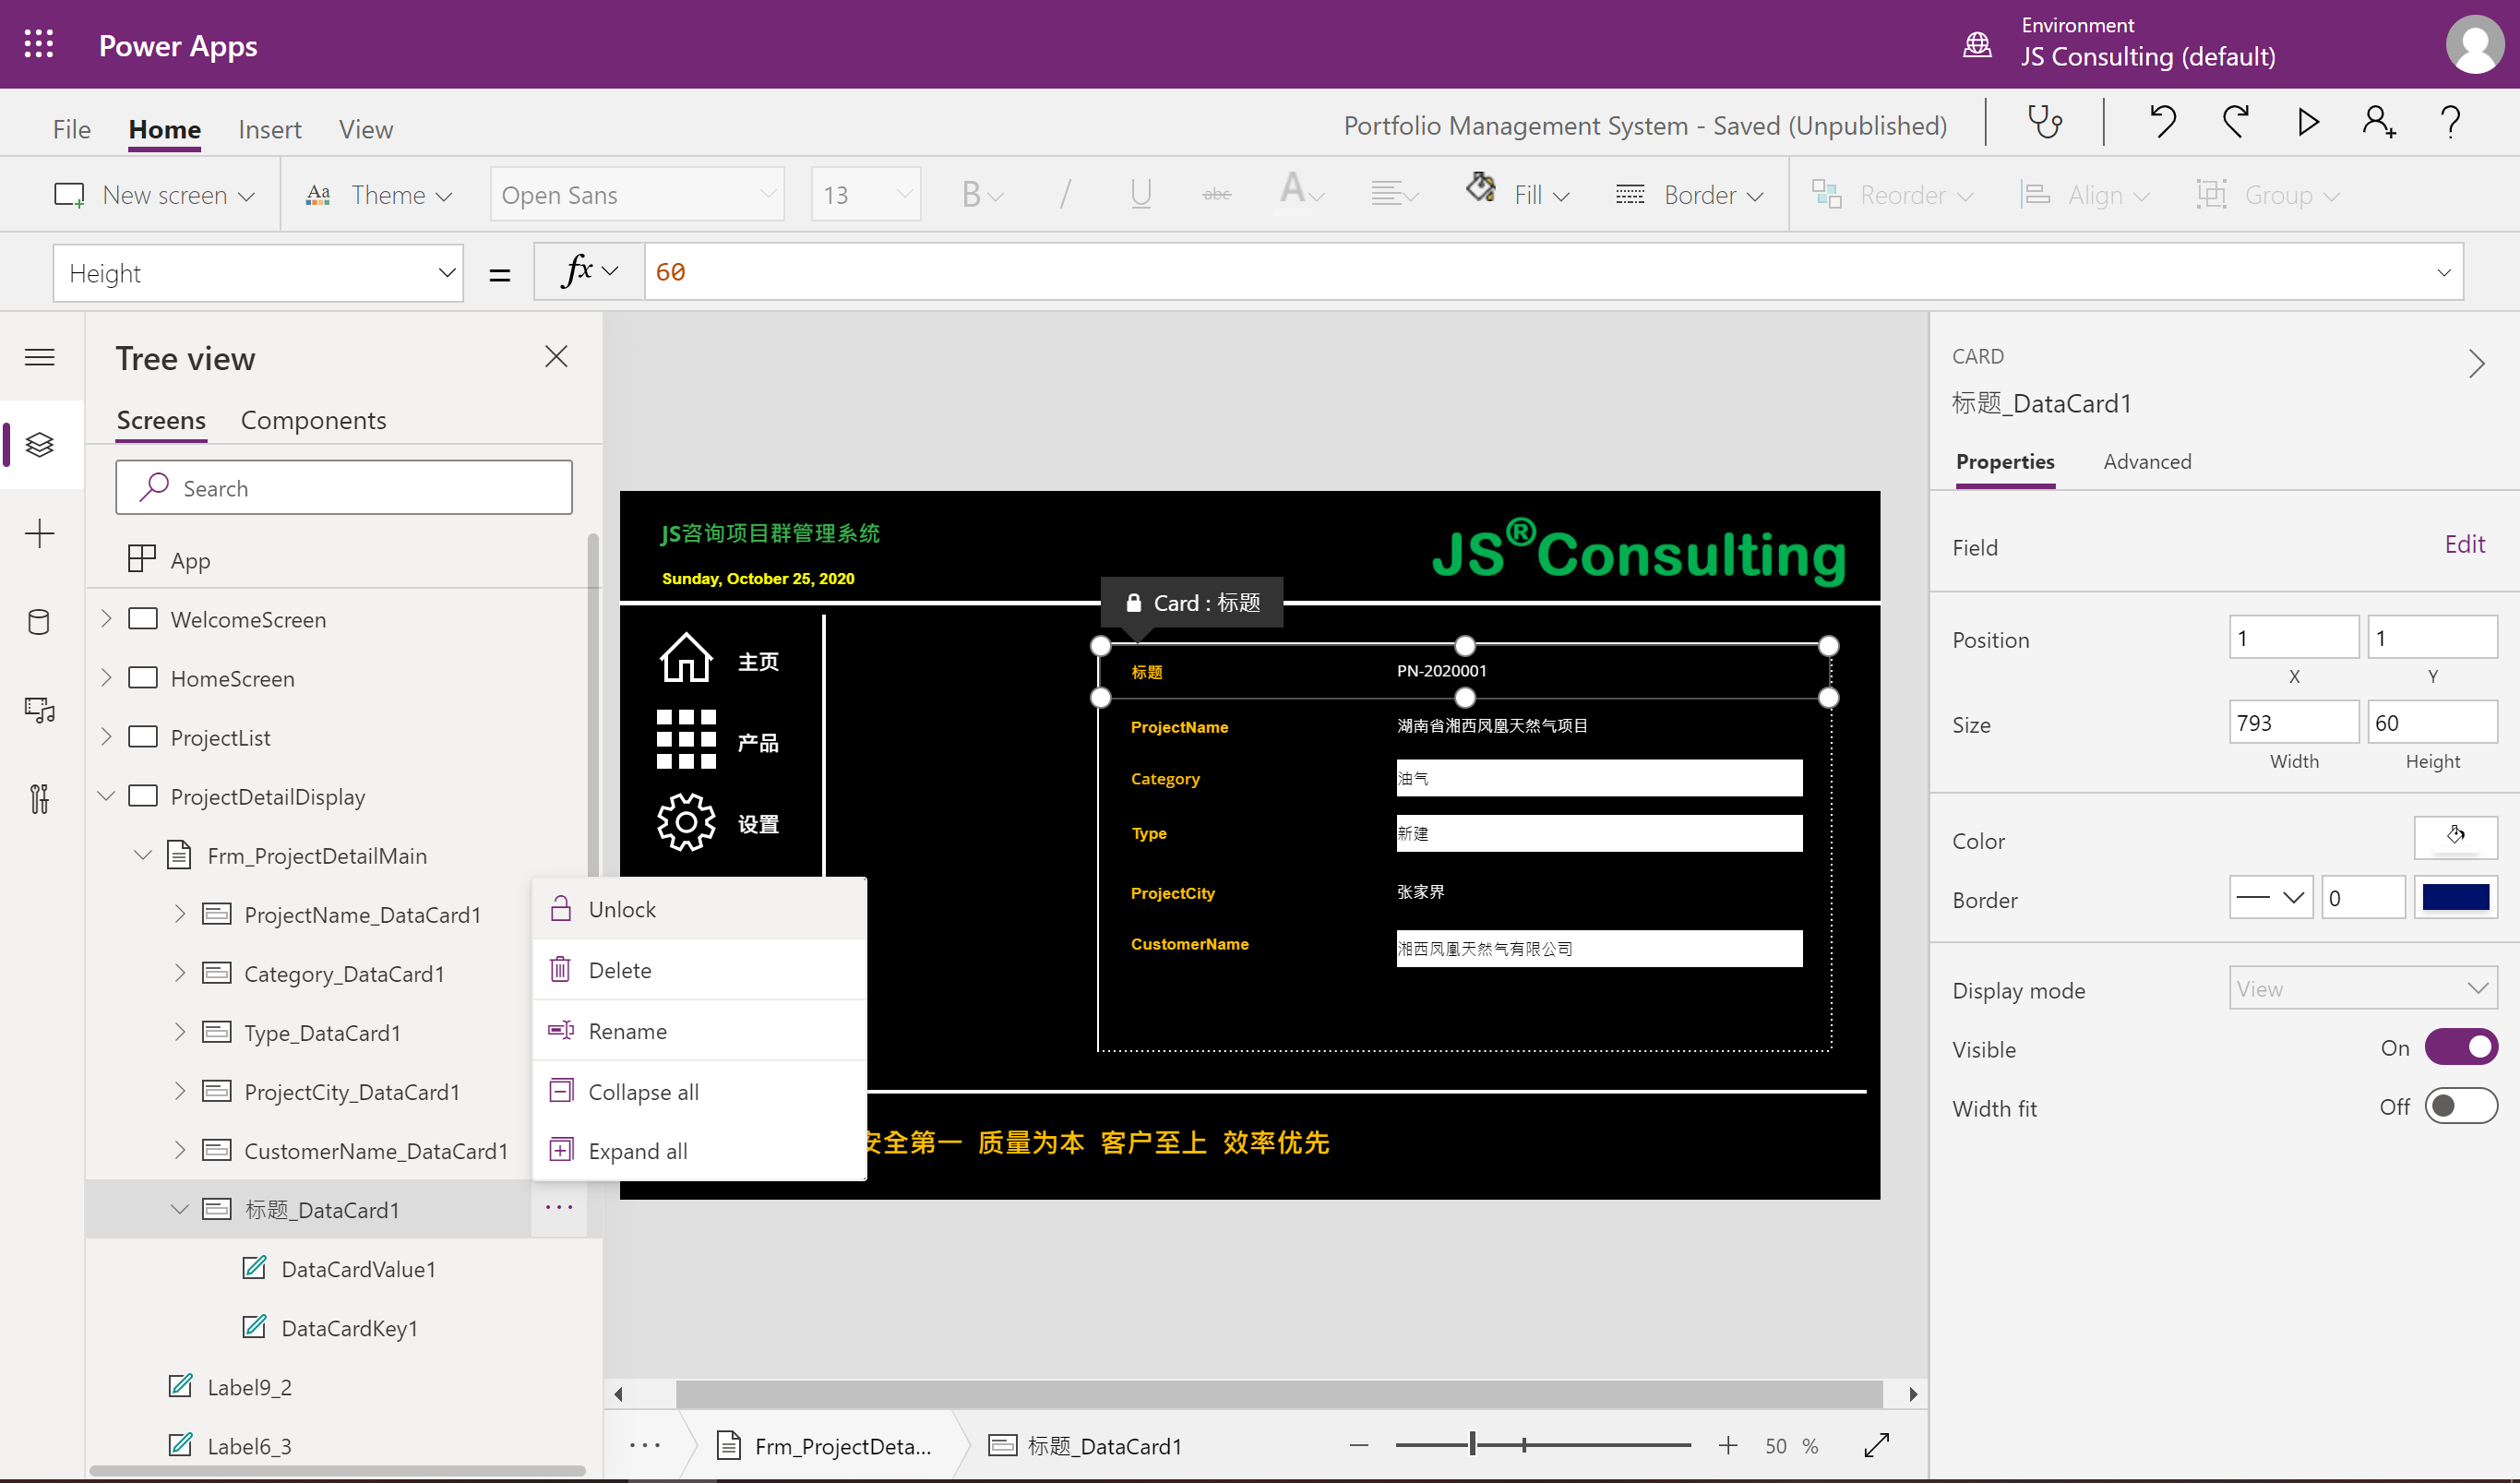The image size is (2520, 1483).
Task: Redo the last action
Action: tap(2235, 123)
